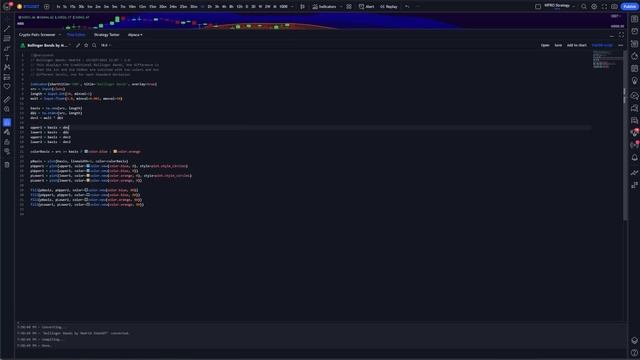Toggle the highlighted magnet mode button
This screenshot has width=640, height=360.
(x=7, y=122)
